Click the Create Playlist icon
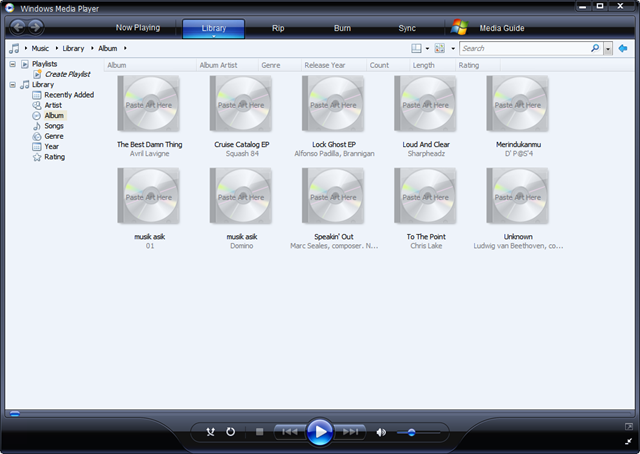This screenshot has height=454, width=640. click(x=37, y=74)
